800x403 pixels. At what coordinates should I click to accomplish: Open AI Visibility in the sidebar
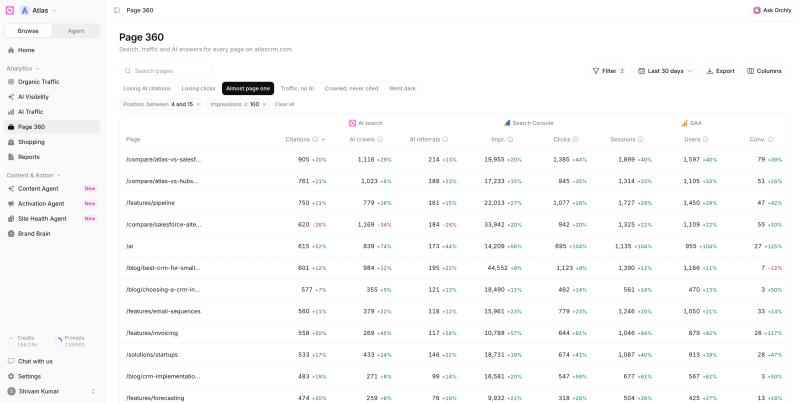click(x=53, y=96)
